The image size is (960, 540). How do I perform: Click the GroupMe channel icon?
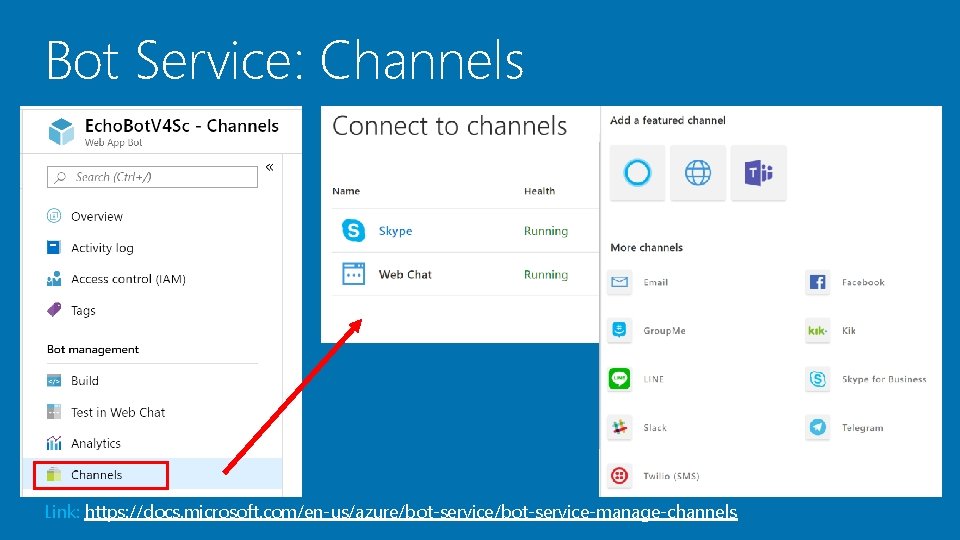click(x=620, y=330)
